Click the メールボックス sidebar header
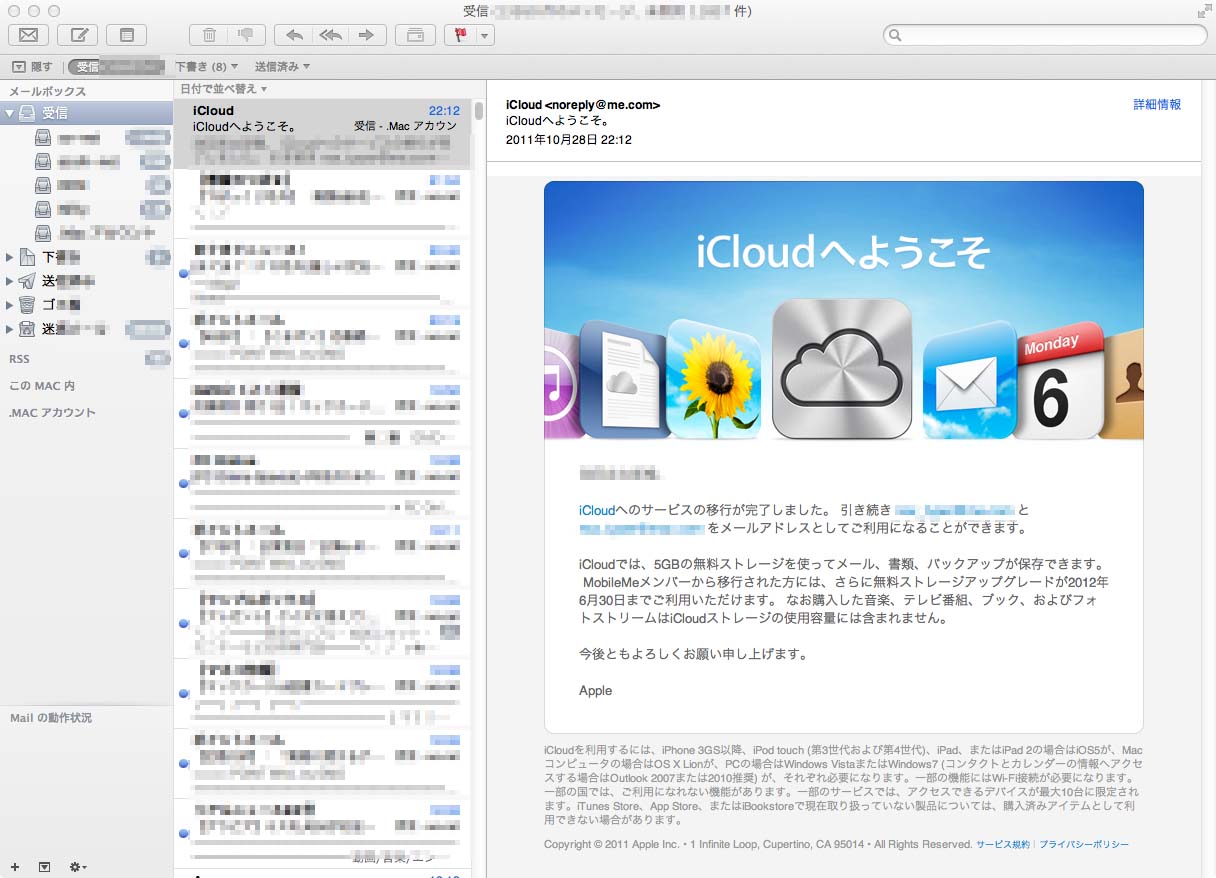The height and width of the screenshot is (878, 1216). (x=47, y=91)
